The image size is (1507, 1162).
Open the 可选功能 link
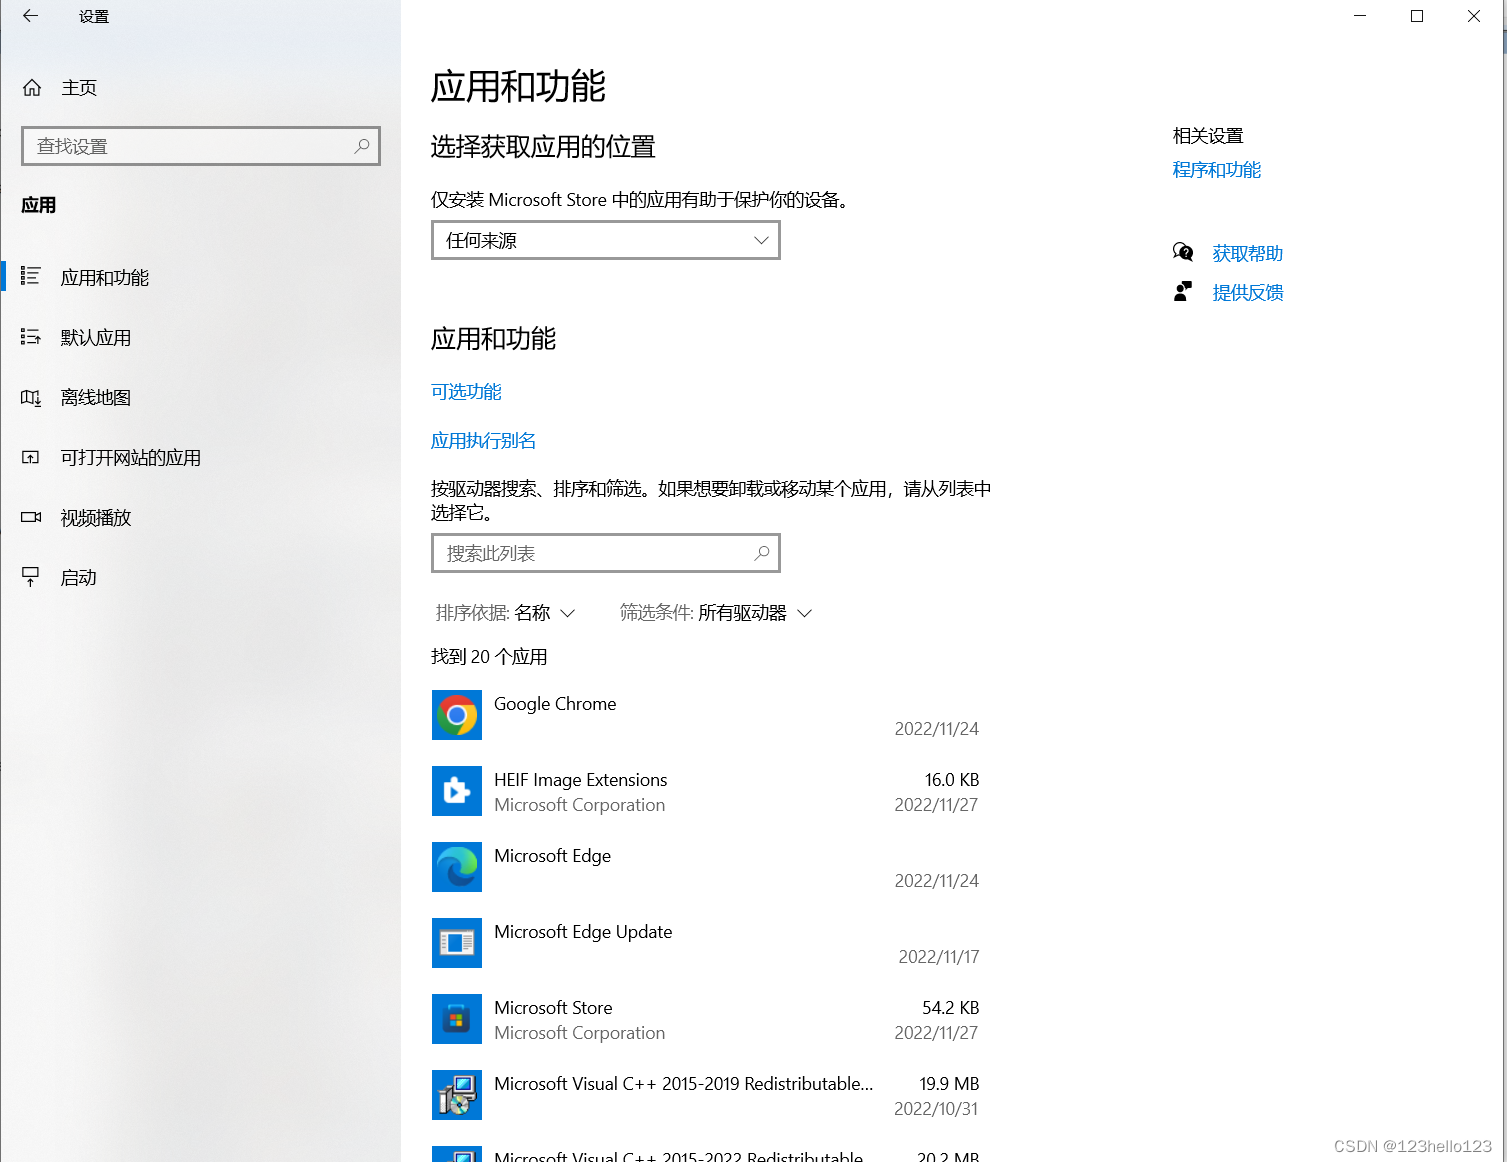466,392
